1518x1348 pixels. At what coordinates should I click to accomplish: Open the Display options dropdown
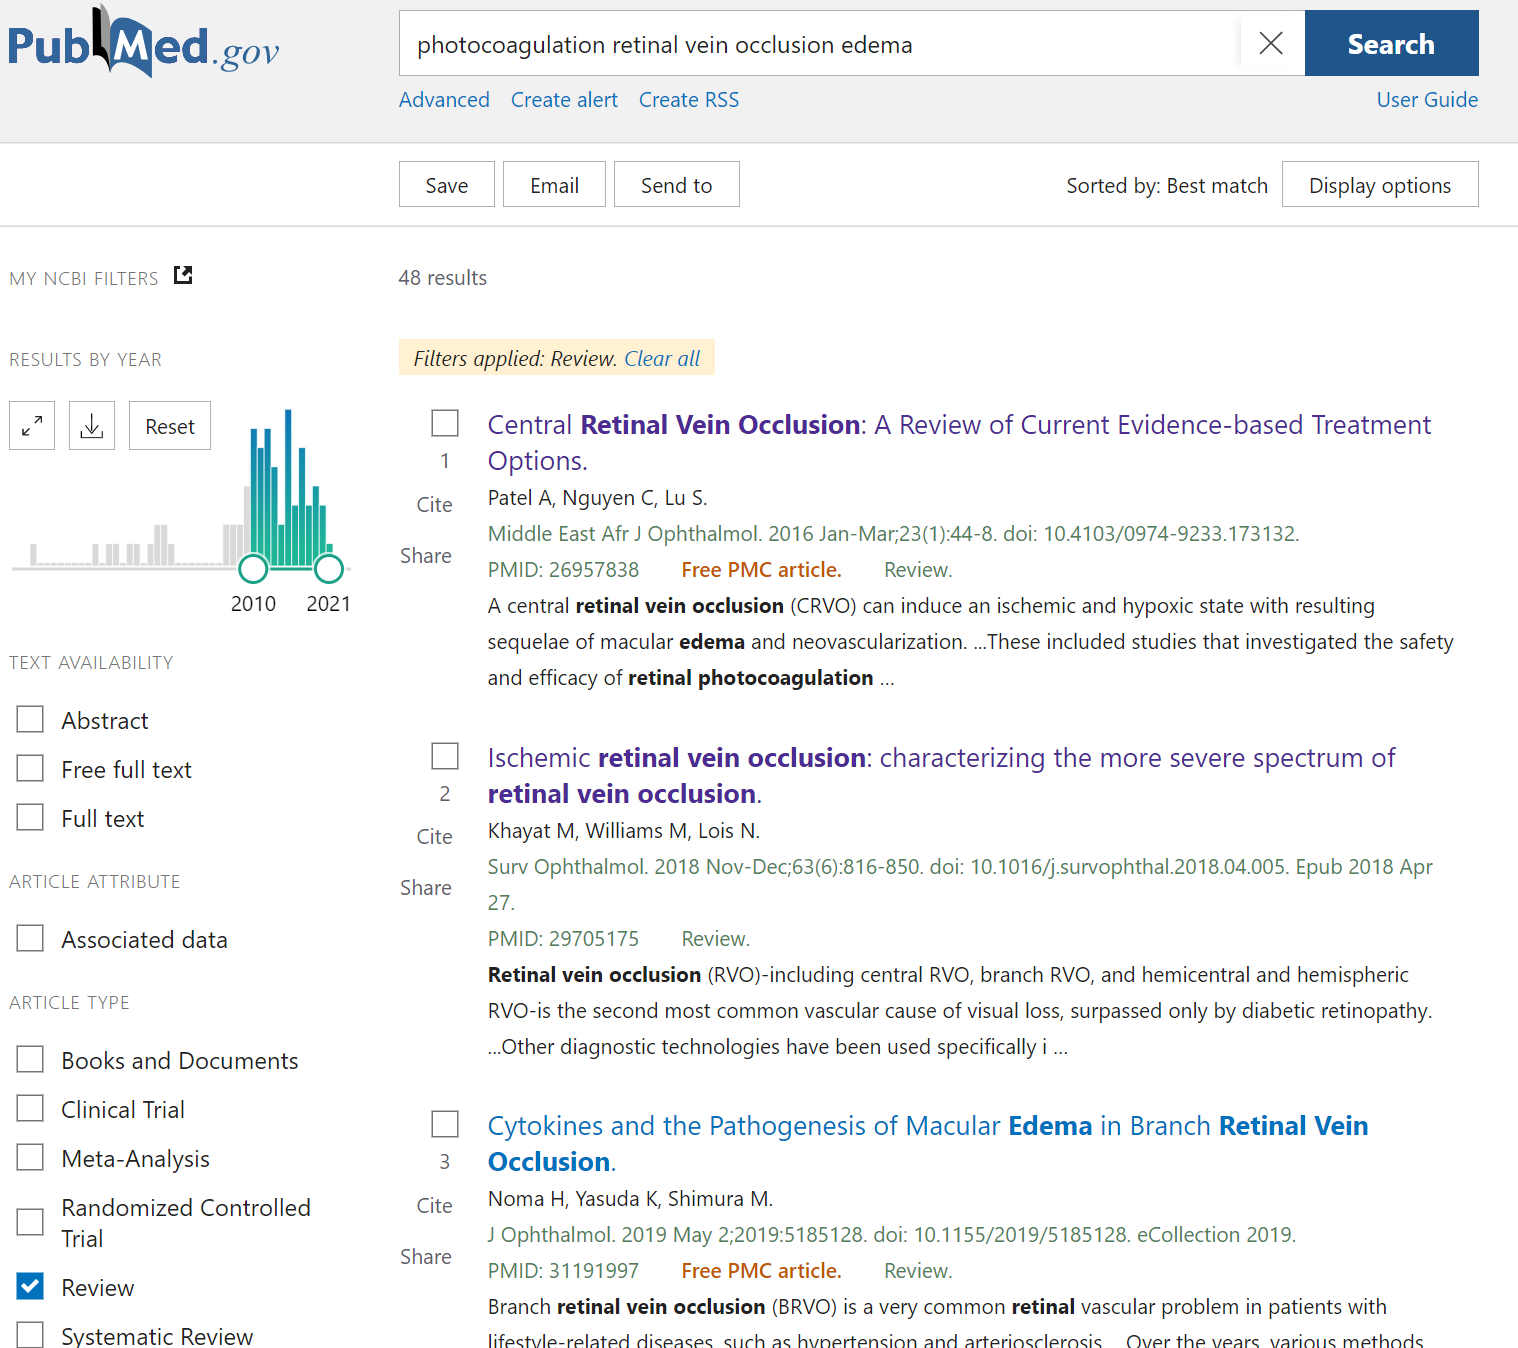tap(1379, 185)
